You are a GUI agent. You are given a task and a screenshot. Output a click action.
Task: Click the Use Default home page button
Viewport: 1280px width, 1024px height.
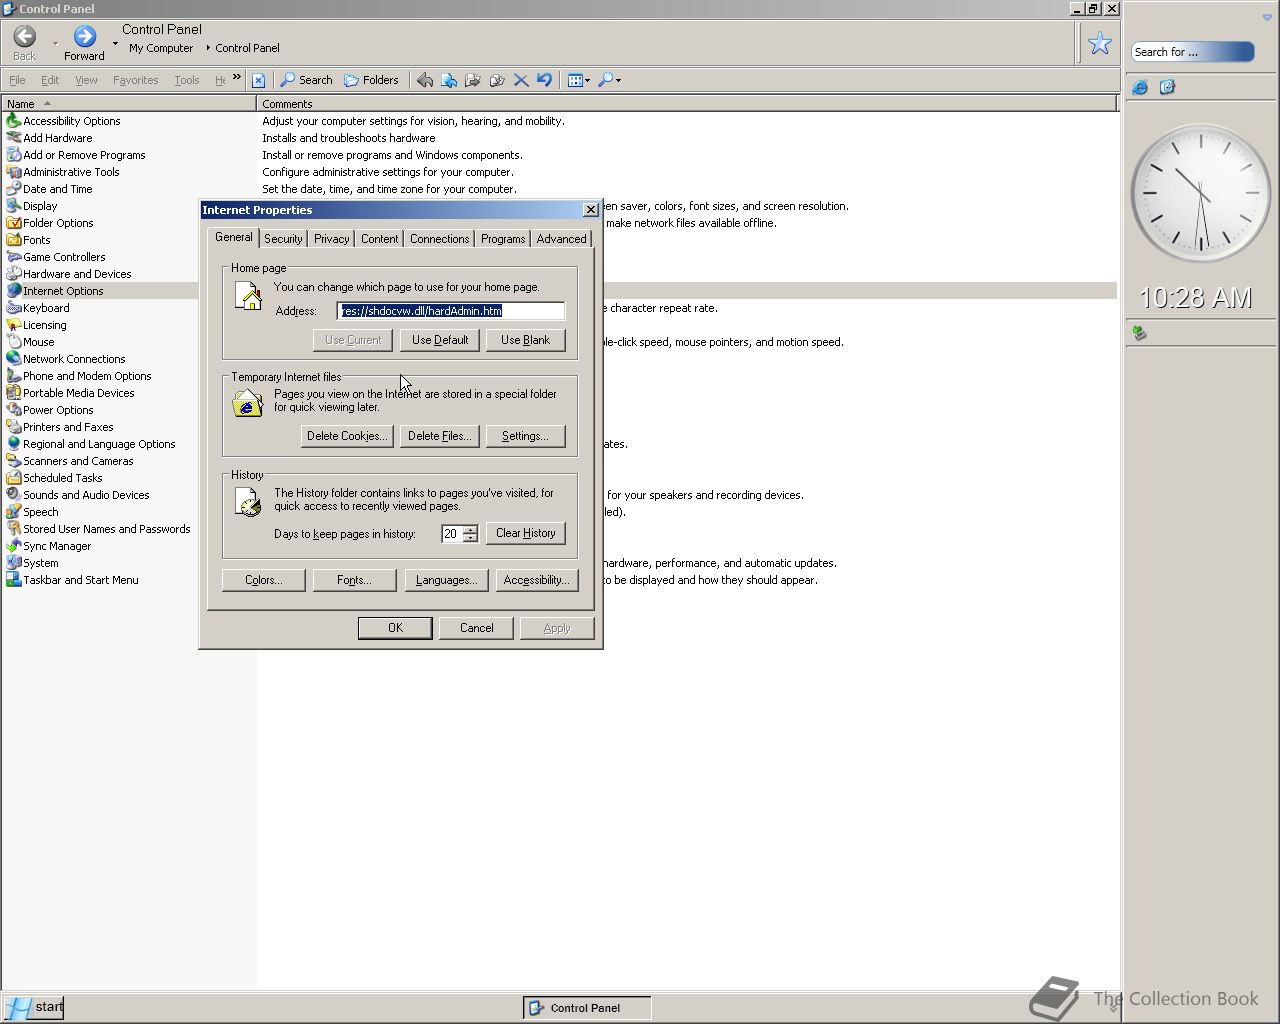click(440, 340)
